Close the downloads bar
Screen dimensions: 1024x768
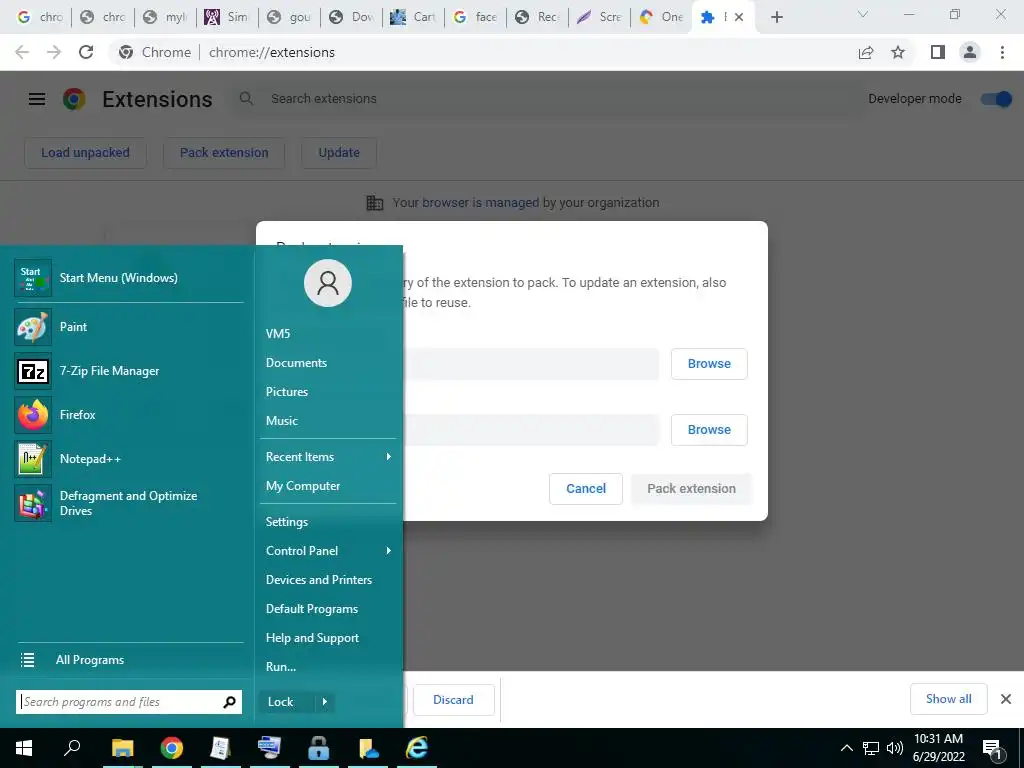pos(1006,699)
